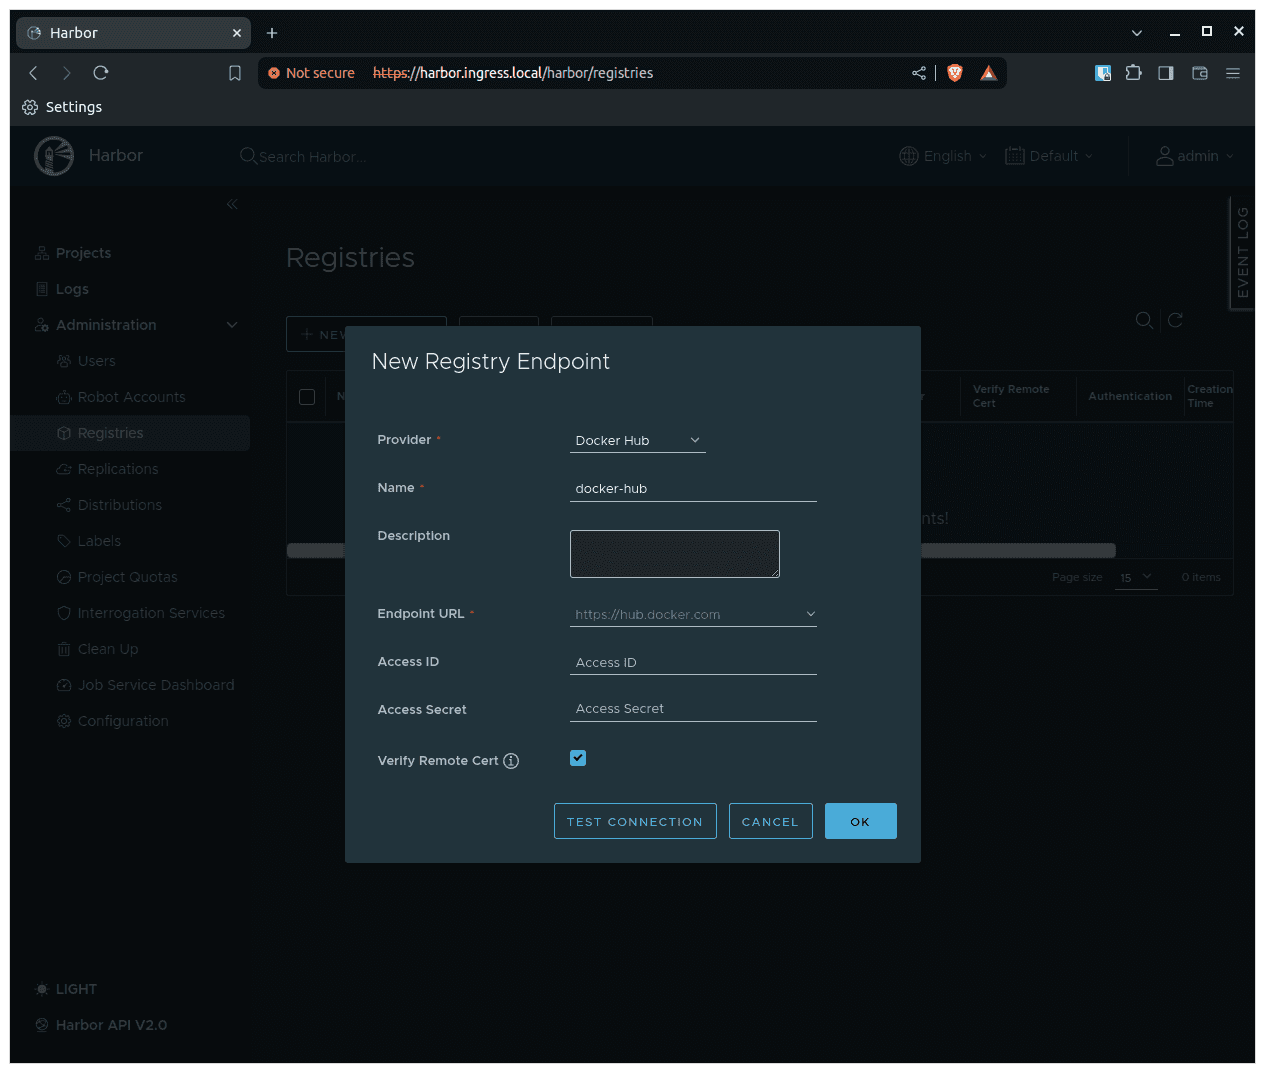Viewport: 1265px width, 1073px height.
Task: Check the select-all table checkbox
Action: click(x=307, y=397)
